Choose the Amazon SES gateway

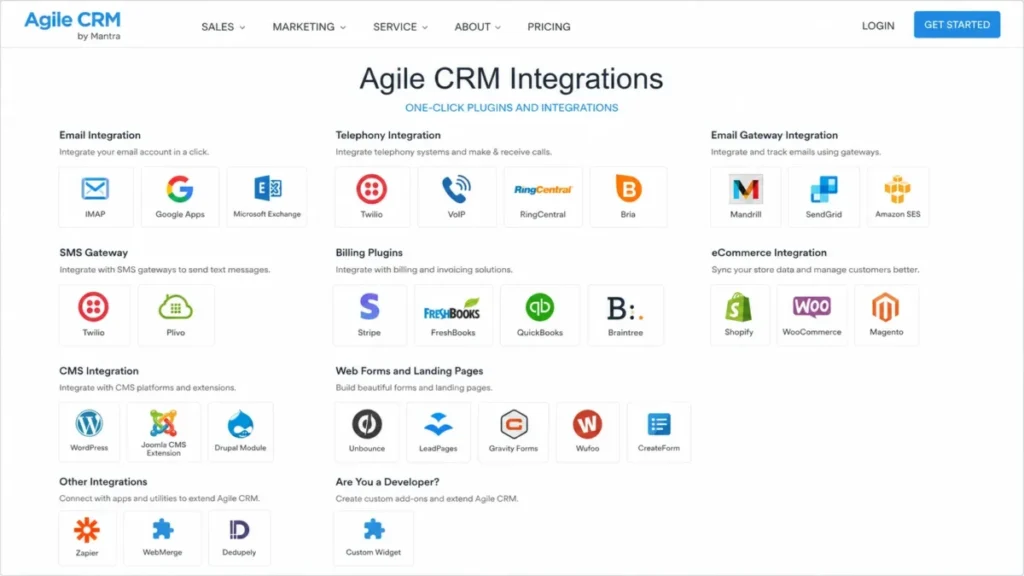[x=898, y=197]
